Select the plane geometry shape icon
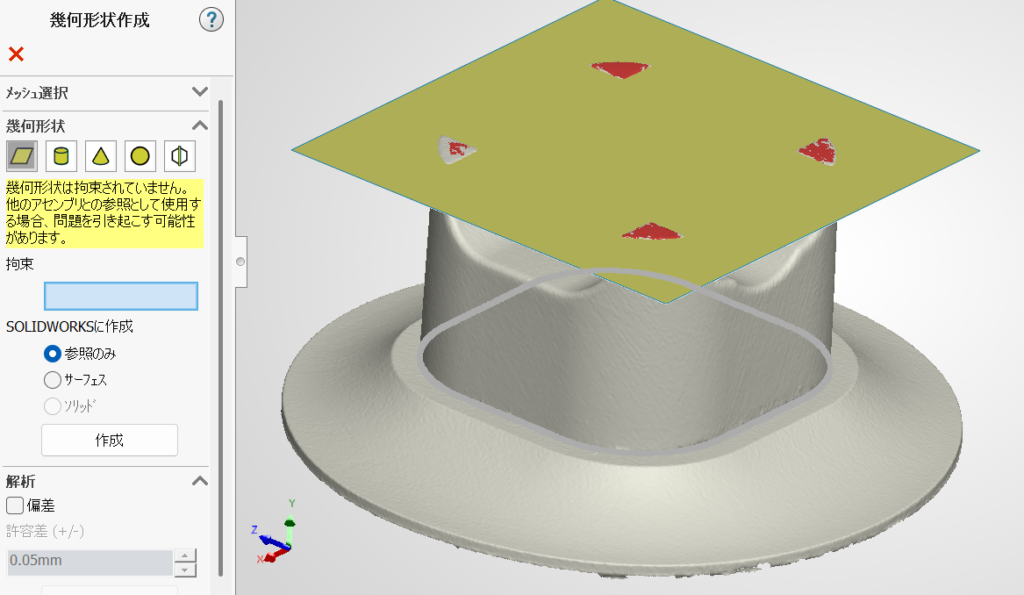This screenshot has width=1024, height=595. [x=22, y=156]
